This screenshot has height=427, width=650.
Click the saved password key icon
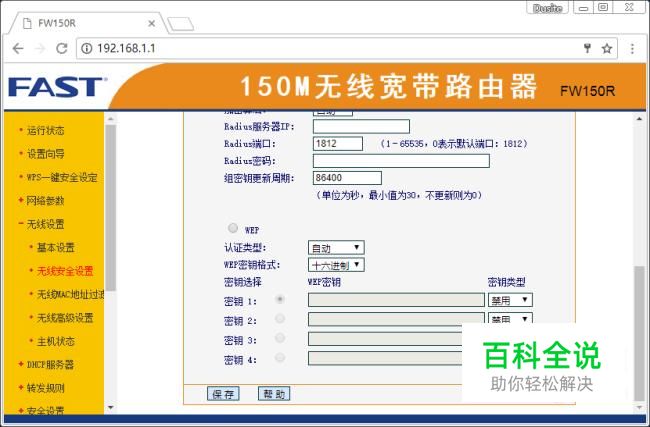[587, 49]
